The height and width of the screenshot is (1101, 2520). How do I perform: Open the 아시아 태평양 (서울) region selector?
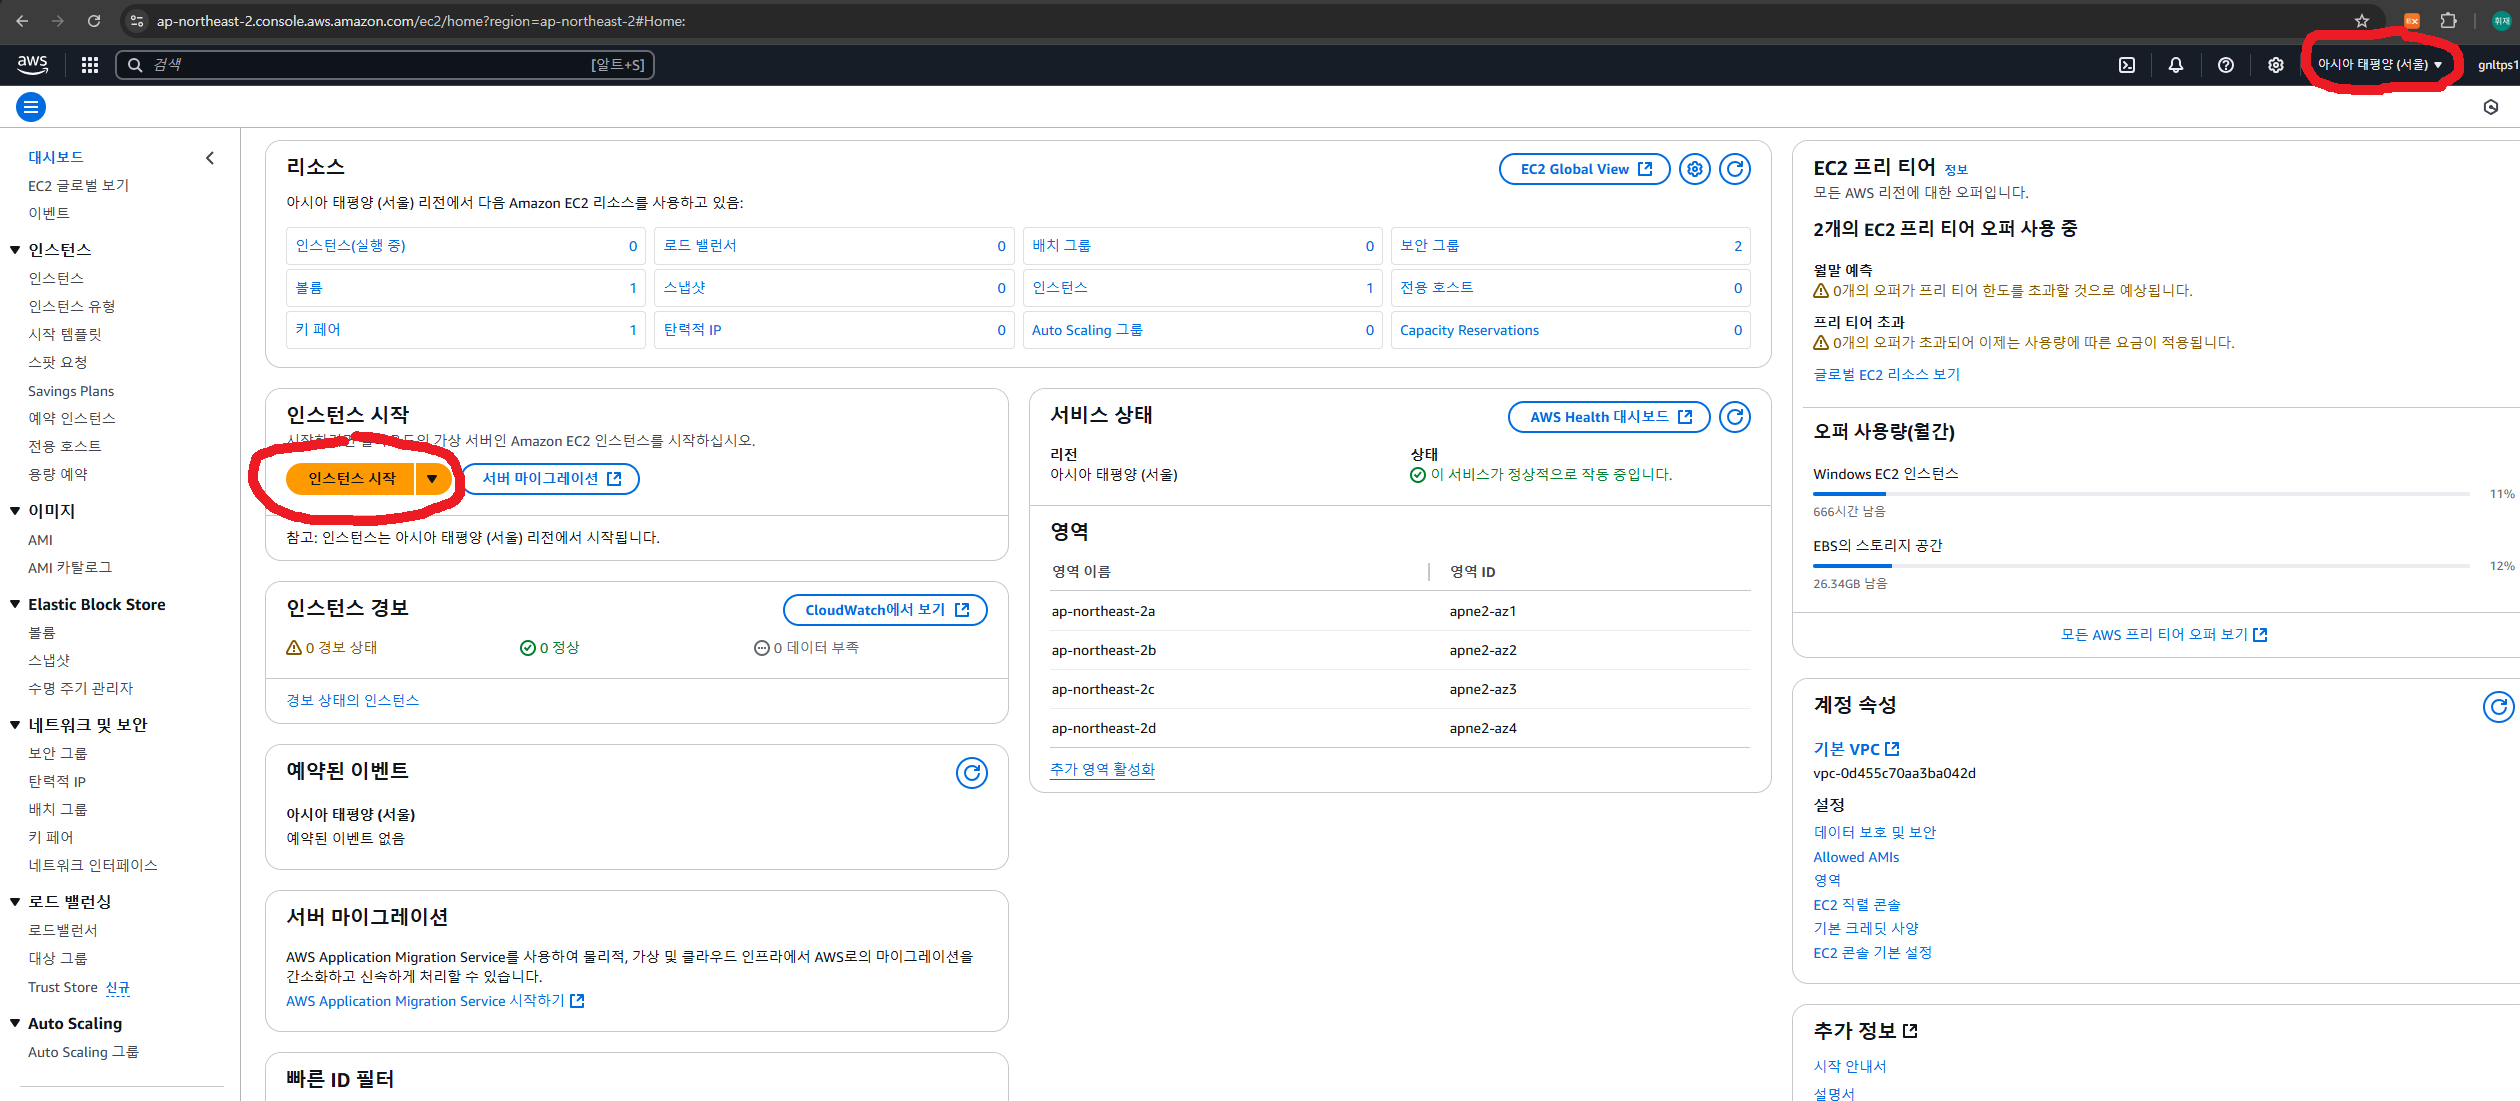tap(2380, 65)
